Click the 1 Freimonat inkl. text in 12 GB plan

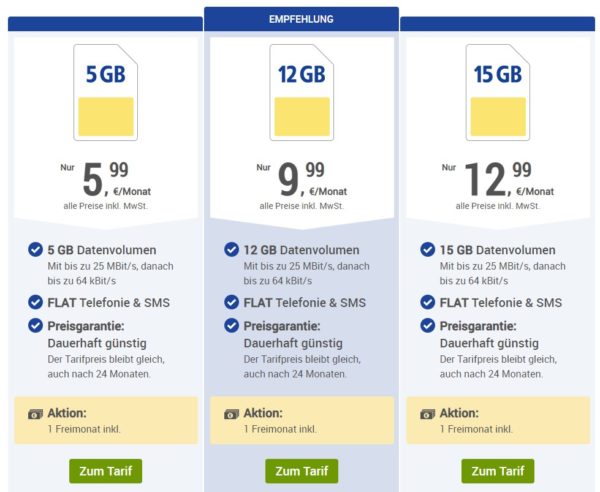point(280,429)
